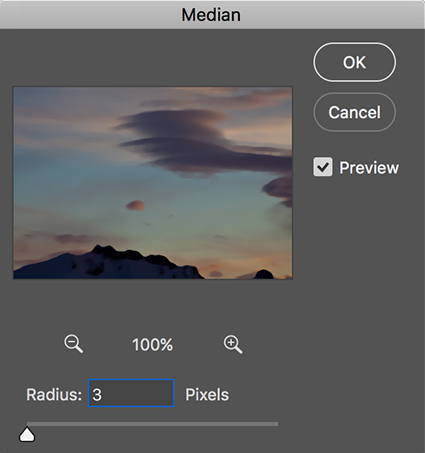Click the snowy mountain silhouette in preview
The width and height of the screenshot is (425, 453).
(107, 263)
